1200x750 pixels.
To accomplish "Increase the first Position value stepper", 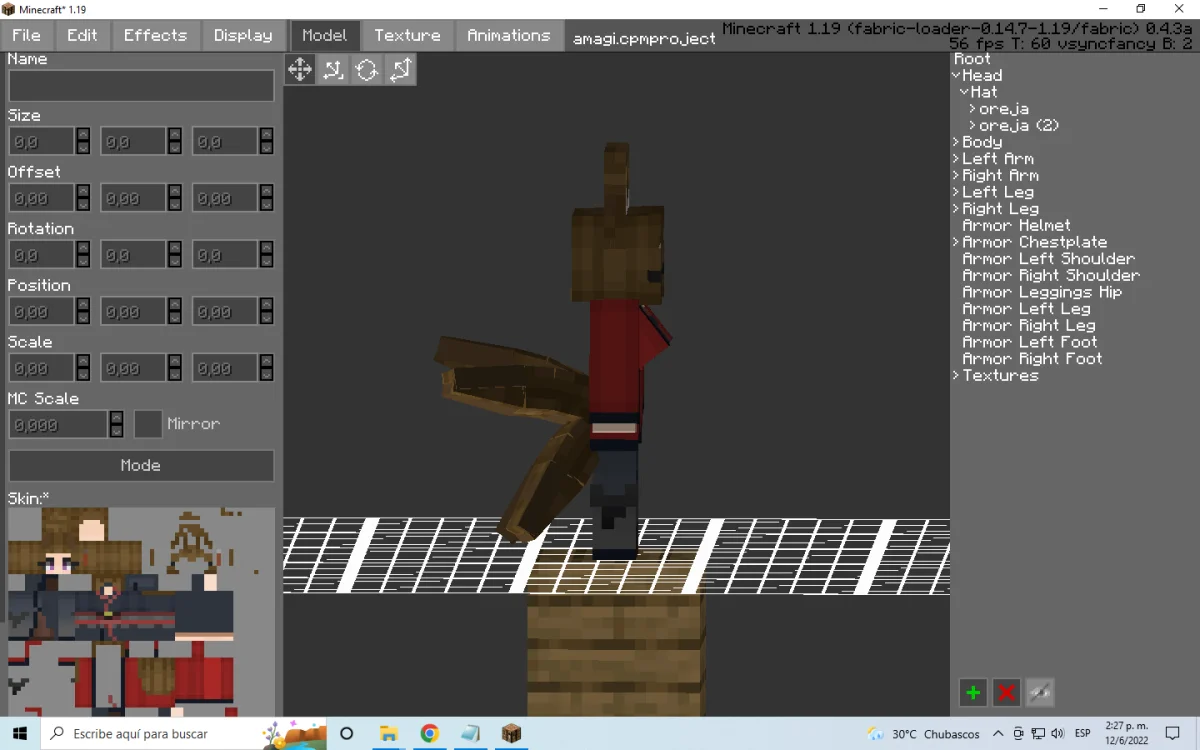I will point(83,304).
